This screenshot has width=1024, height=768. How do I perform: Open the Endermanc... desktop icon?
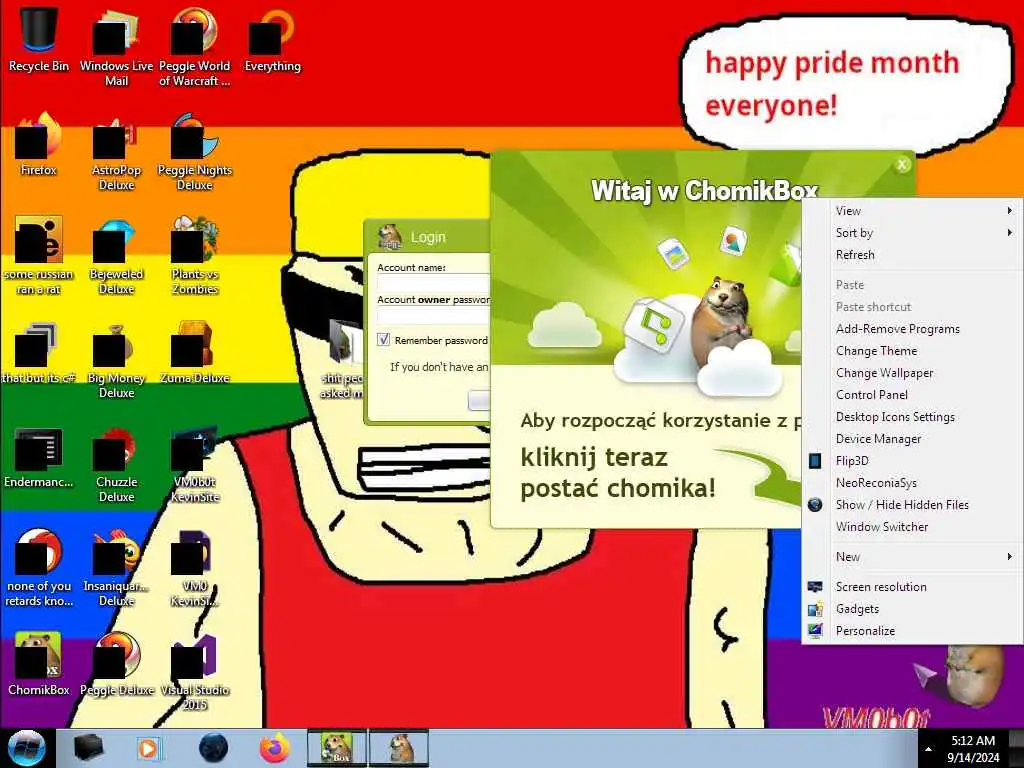39,456
